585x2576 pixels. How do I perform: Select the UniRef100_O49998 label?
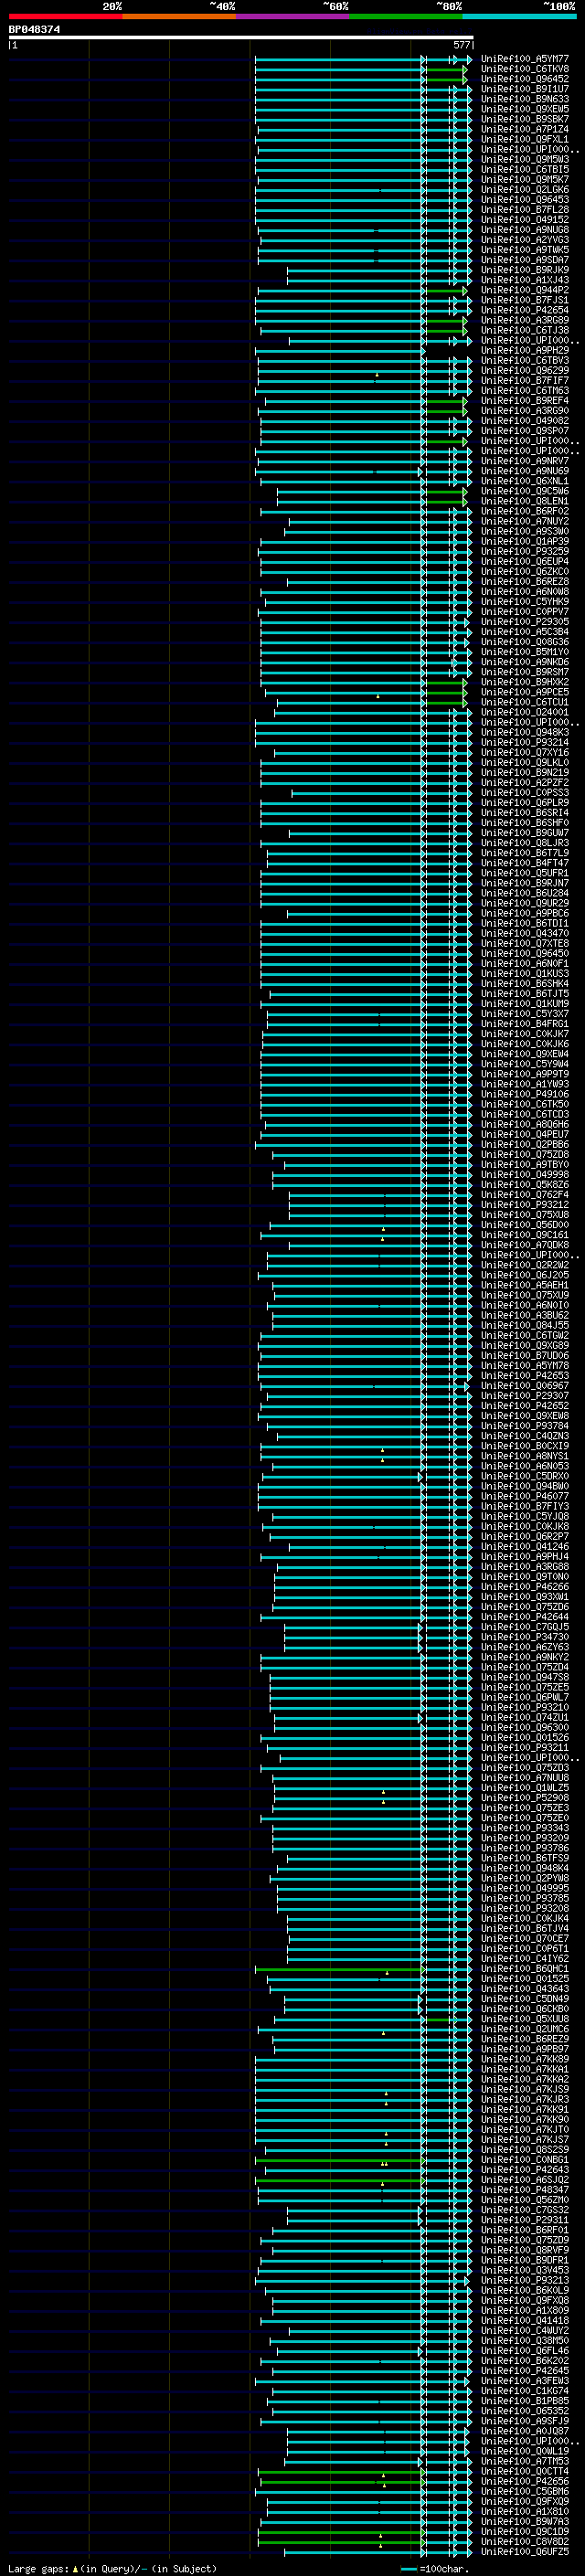tap(525, 1175)
